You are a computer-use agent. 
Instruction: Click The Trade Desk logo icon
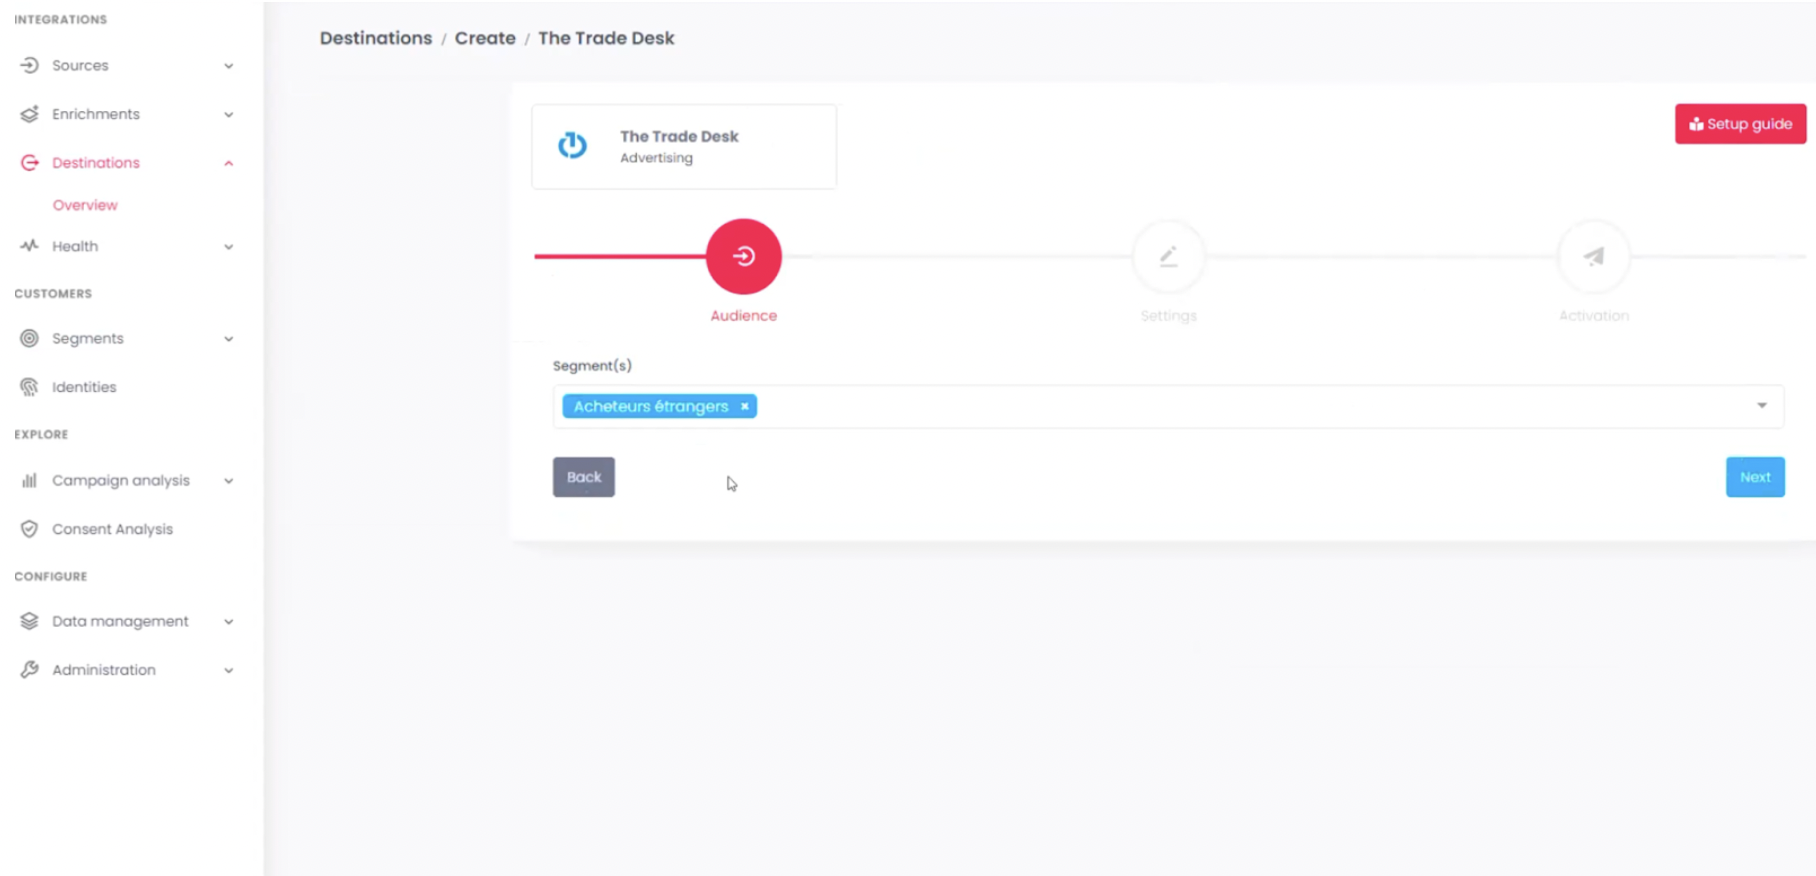pyautogui.click(x=572, y=145)
